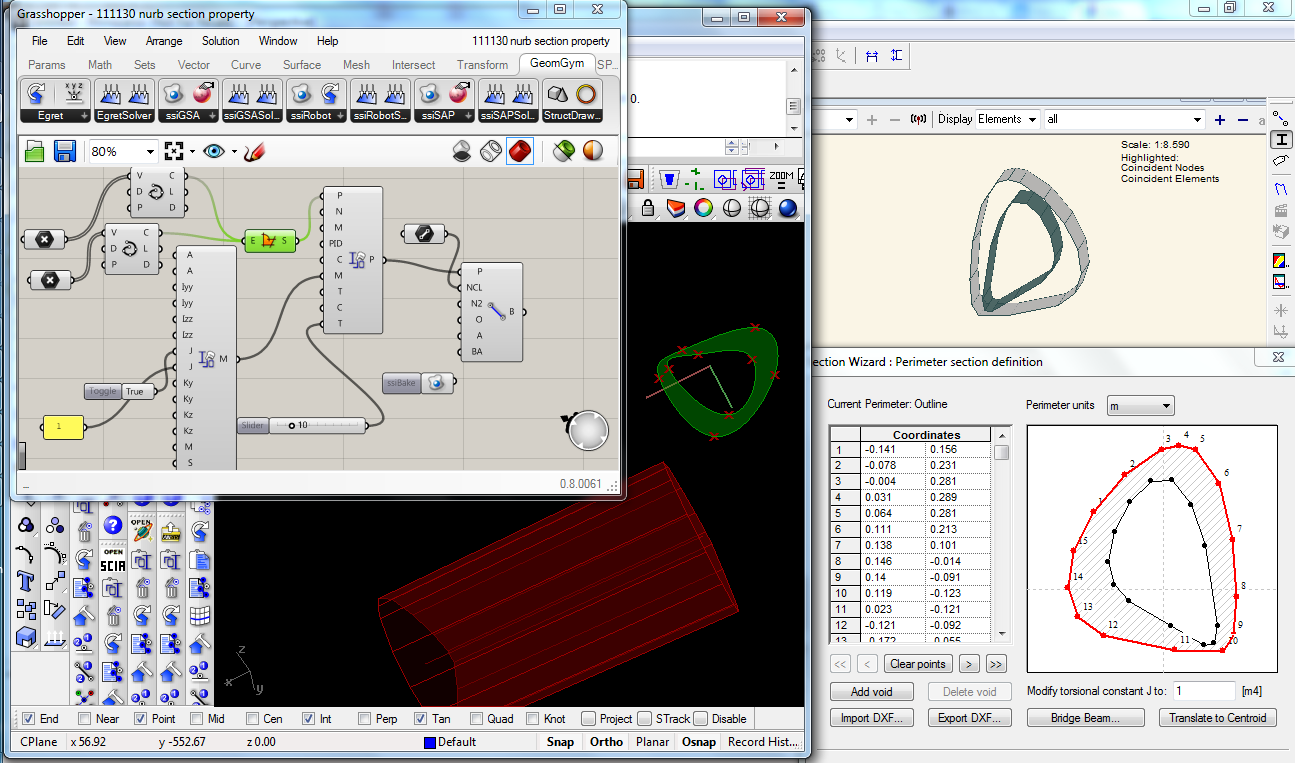Click the xyz icon in the Egret panel
This screenshot has height=763, width=1295.
click(72, 93)
